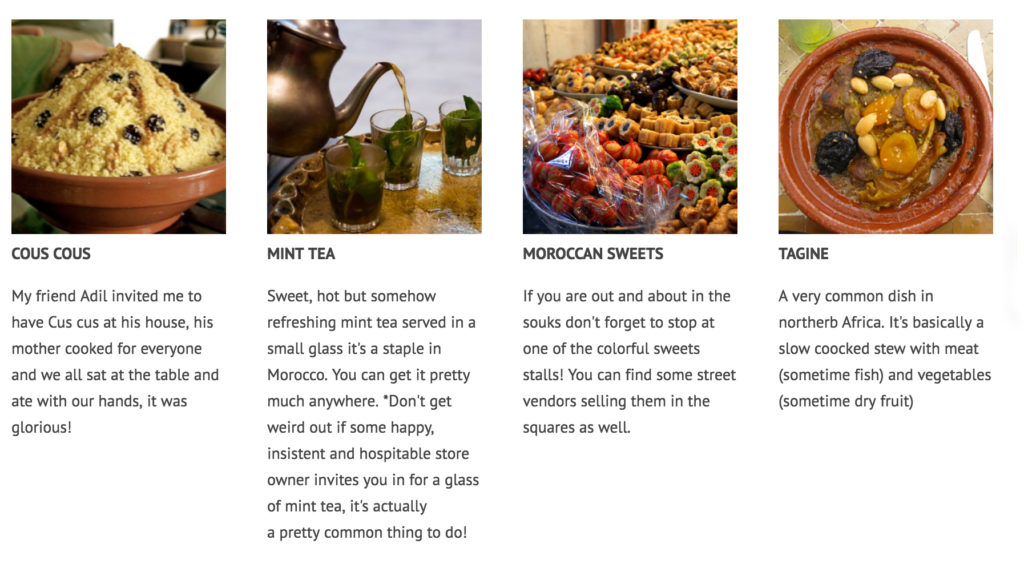Click the word 'glorious!' in couscous text
1024x564 pixels.
tap(41, 428)
